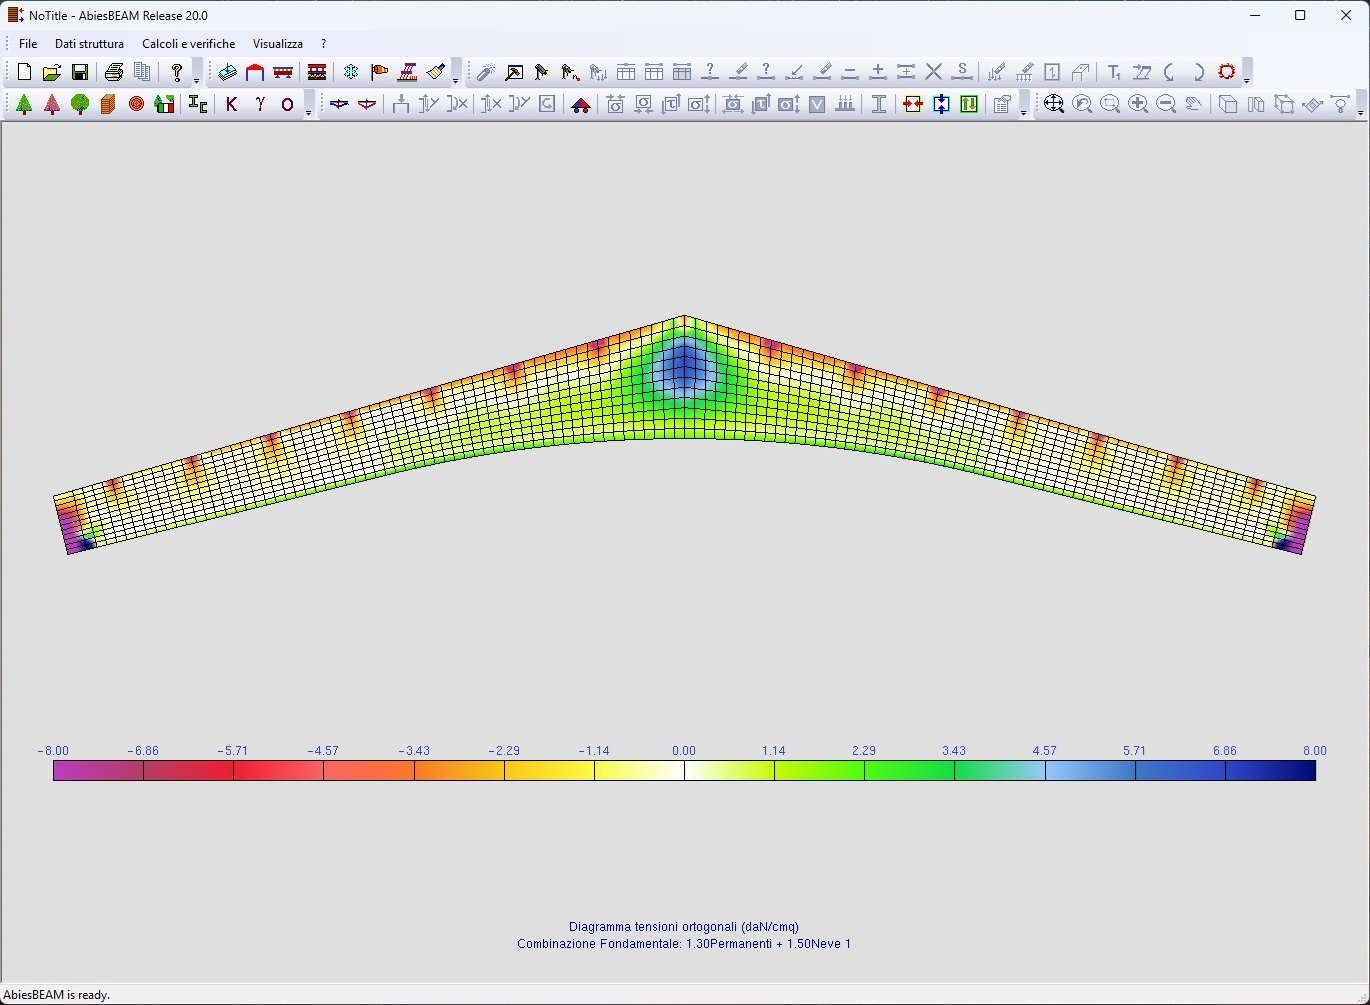This screenshot has width=1370, height=1005.
Task: Expand overflow arrow after red ring icon
Action: click(x=1247, y=73)
